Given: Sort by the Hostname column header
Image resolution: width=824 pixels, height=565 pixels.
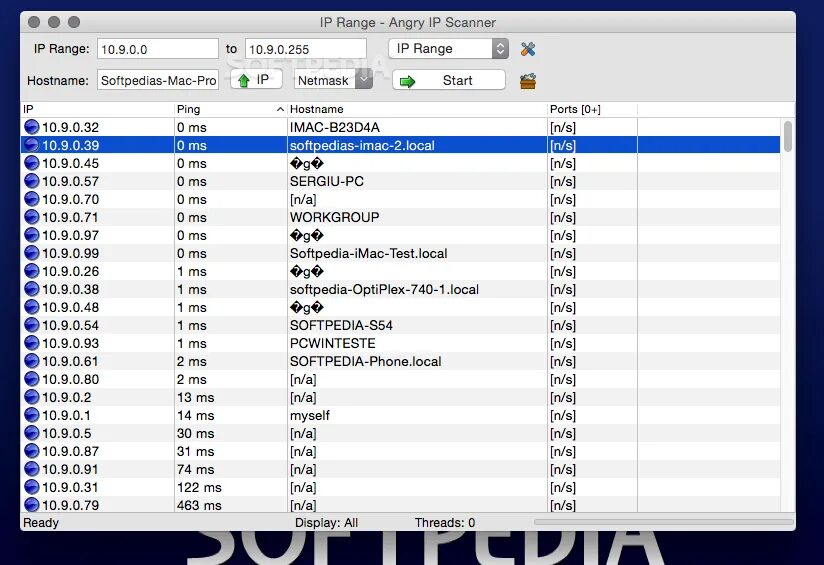Looking at the screenshot, I should tap(417, 109).
